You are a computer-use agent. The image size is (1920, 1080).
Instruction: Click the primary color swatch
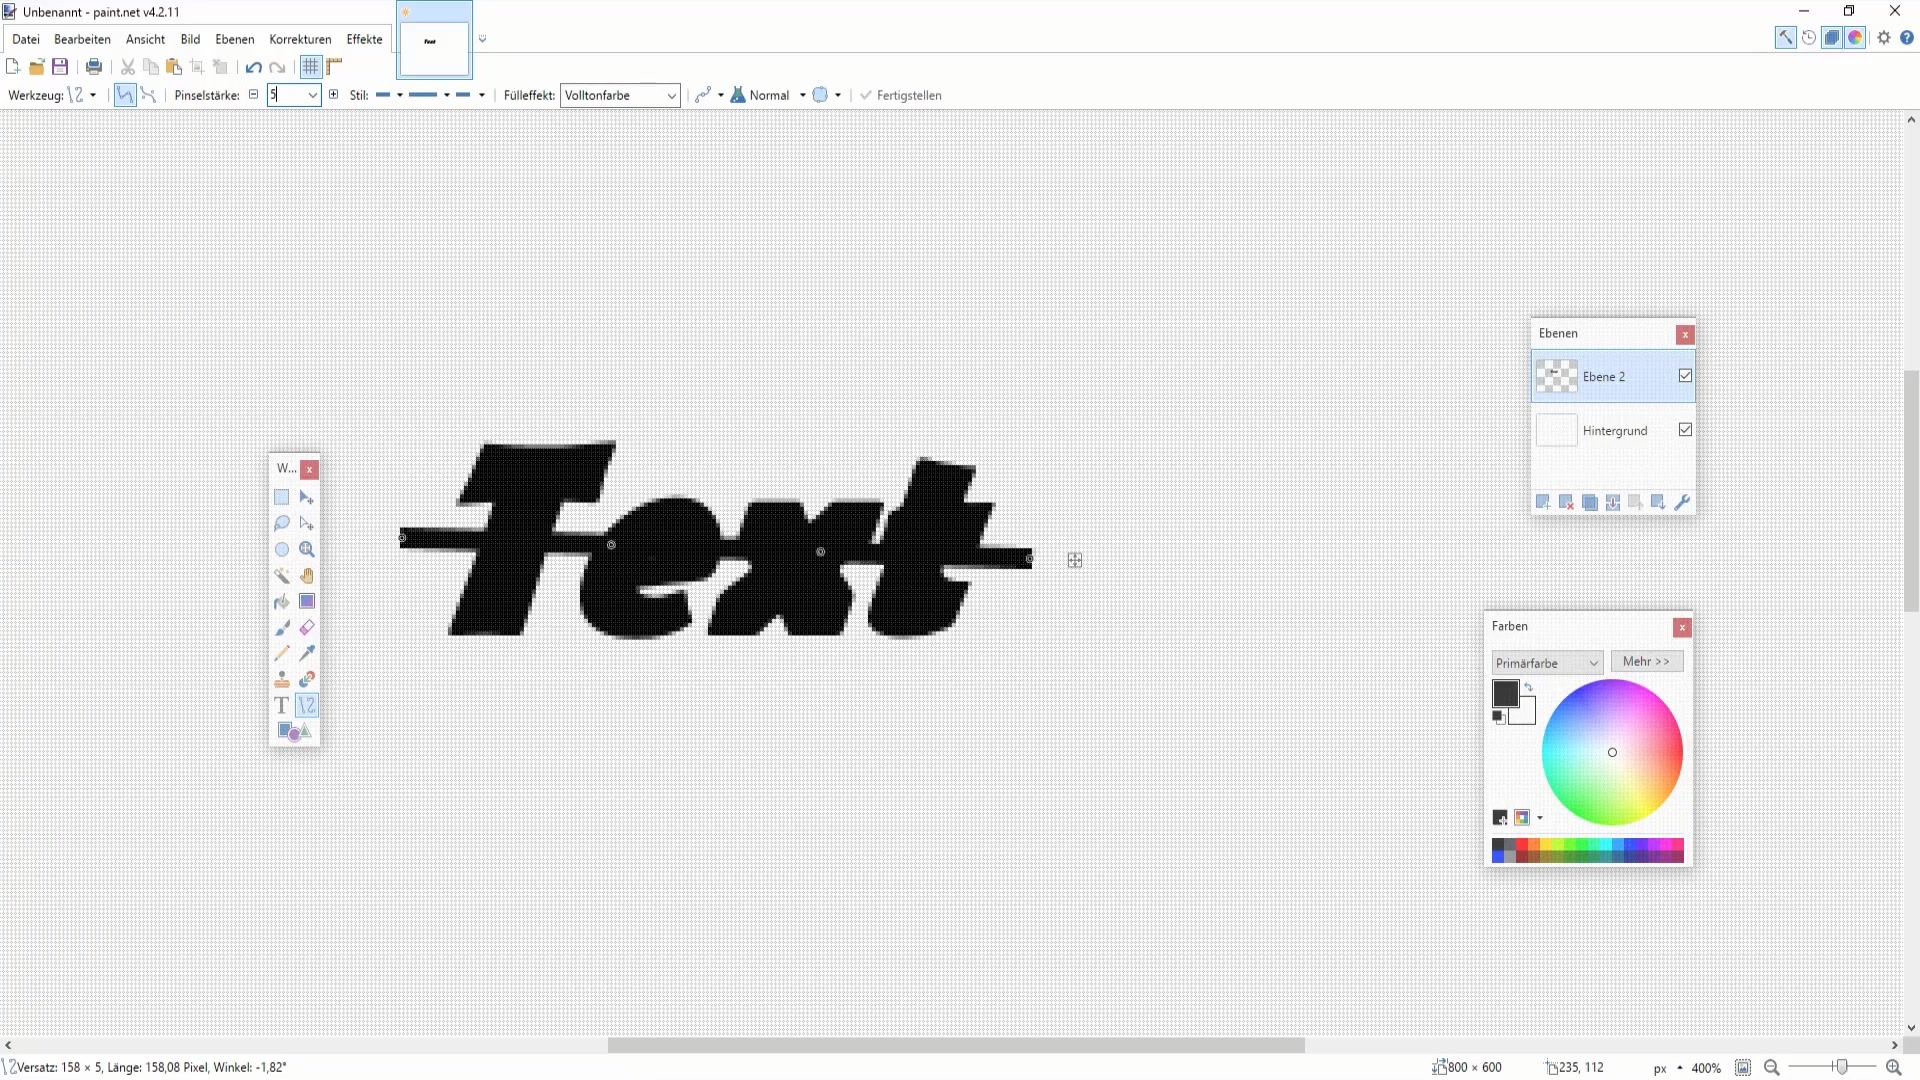pyautogui.click(x=1504, y=692)
